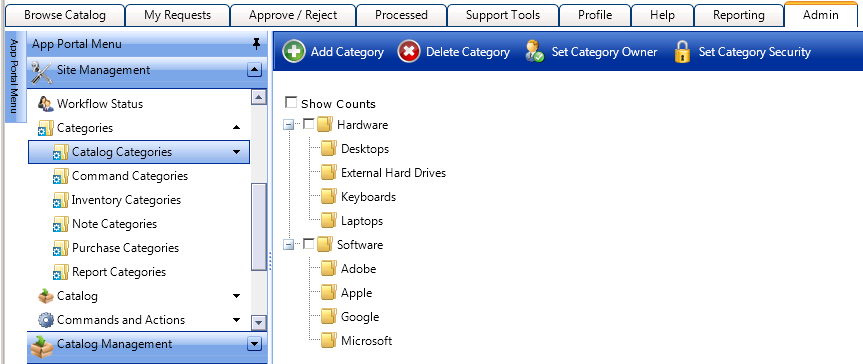863x364 pixels.
Task: Open the Browse Catalog tab
Action: [x=65, y=15]
